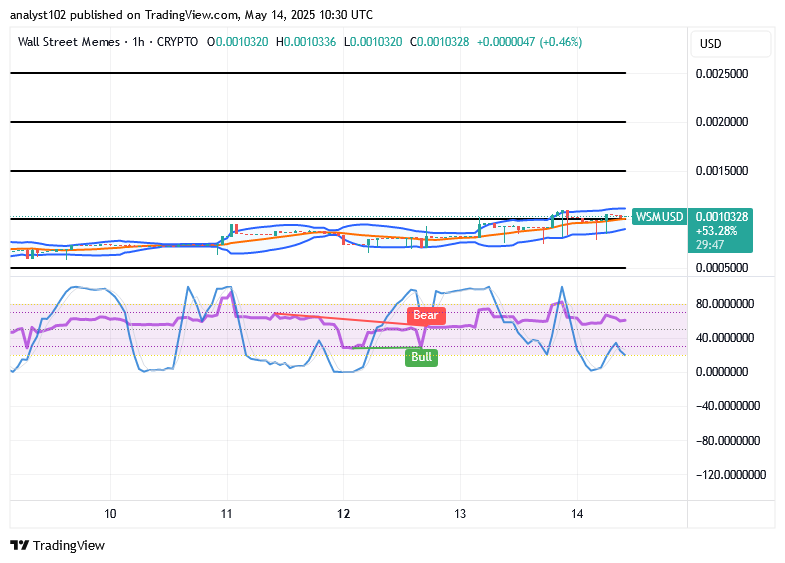This screenshot has width=785, height=563.
Task: Click the green bullish divergence line
Action: (386, 348)
